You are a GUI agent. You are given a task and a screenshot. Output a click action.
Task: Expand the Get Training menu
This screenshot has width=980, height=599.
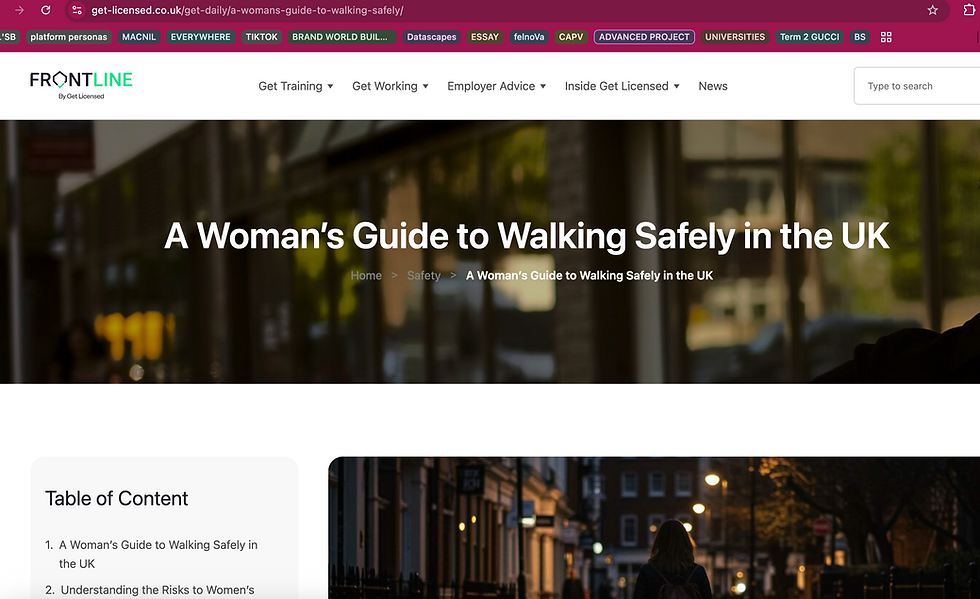click(x=296, y=86)
